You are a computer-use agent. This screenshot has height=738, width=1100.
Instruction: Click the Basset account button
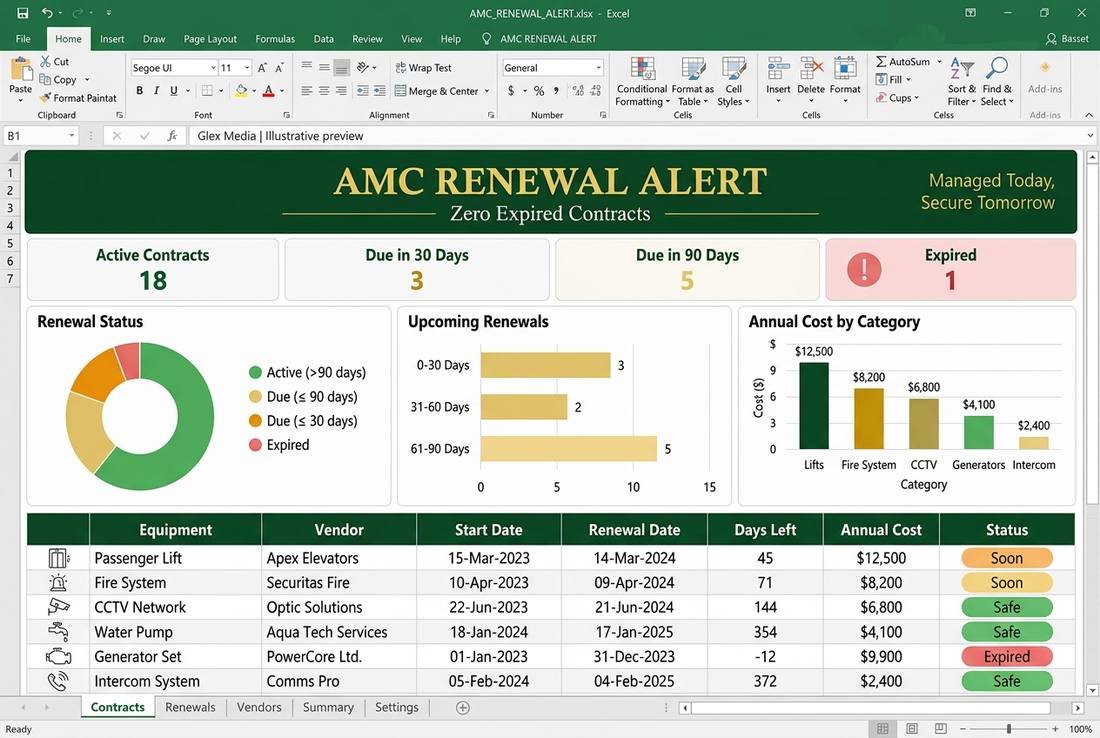click(1067, 39)
